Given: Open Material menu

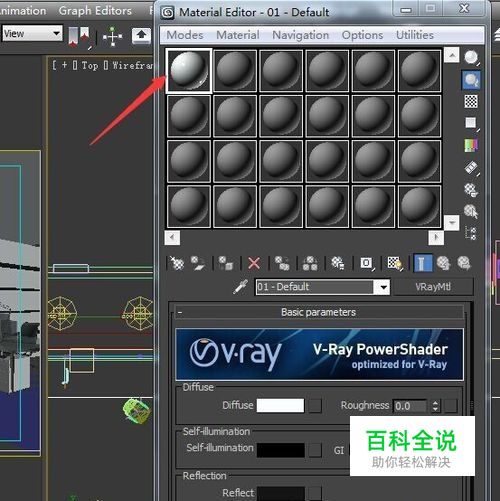Looking at the screenshot, I should (238, 35).
